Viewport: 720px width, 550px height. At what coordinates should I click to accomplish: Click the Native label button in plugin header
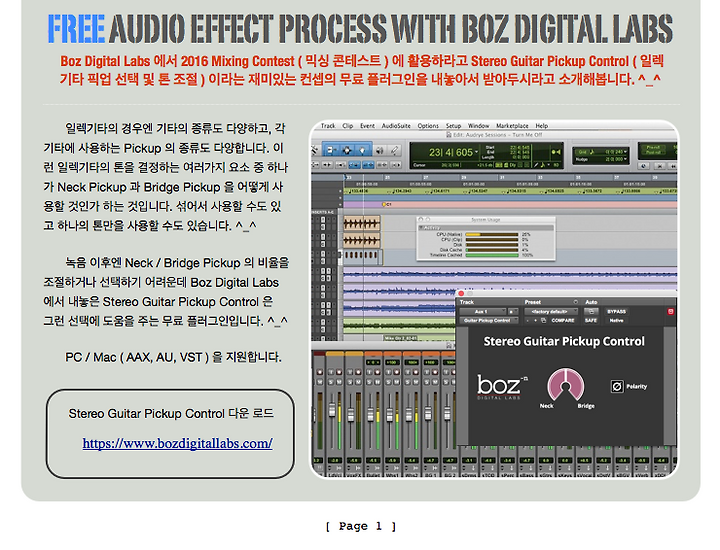pos(616,320)
